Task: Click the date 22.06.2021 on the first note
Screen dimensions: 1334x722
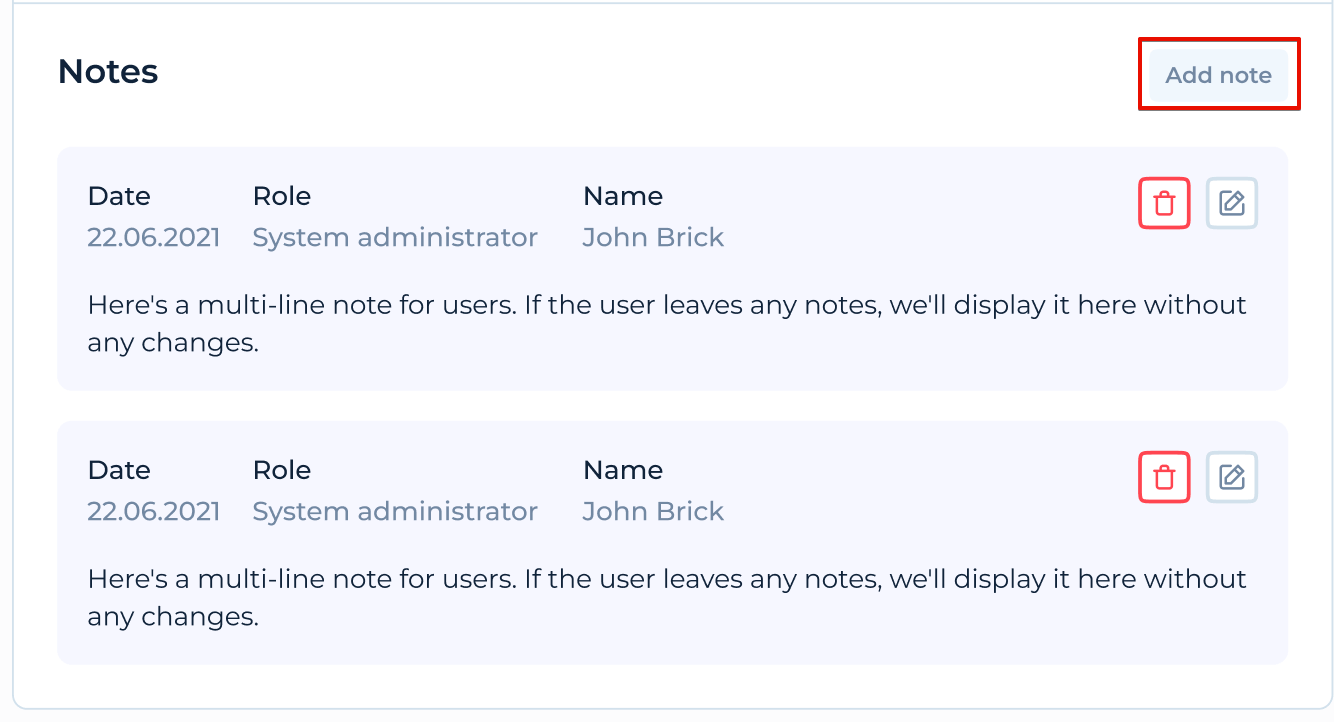Action: coord(154,237)
